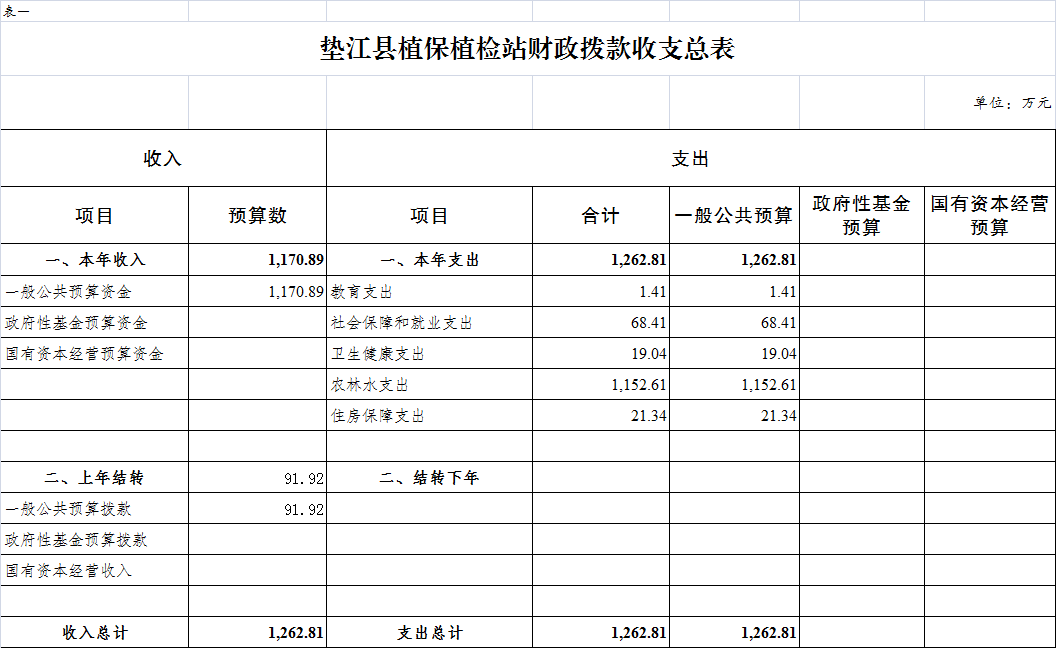1056x648 pixels.
Task: Select the 一、本年支出 row label
Action: click(430, 260)
